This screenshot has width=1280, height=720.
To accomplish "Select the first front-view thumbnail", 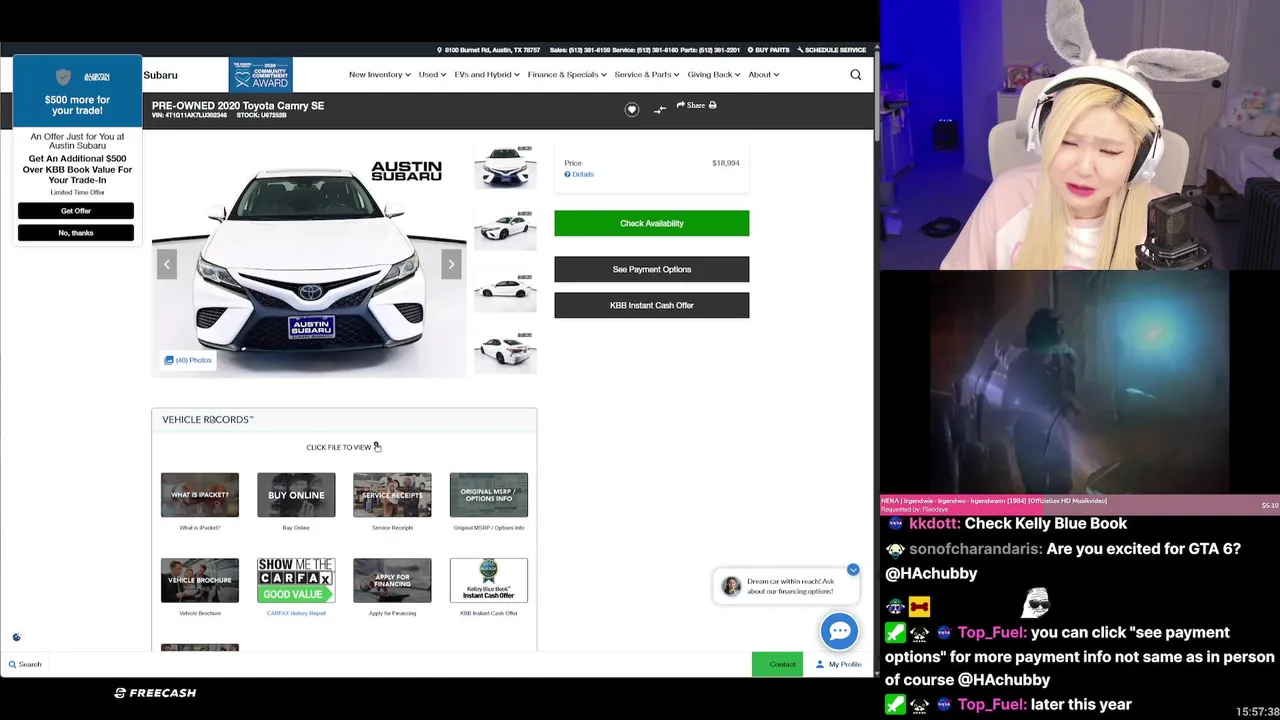I will pyautogui.click(x=505, y=167).
